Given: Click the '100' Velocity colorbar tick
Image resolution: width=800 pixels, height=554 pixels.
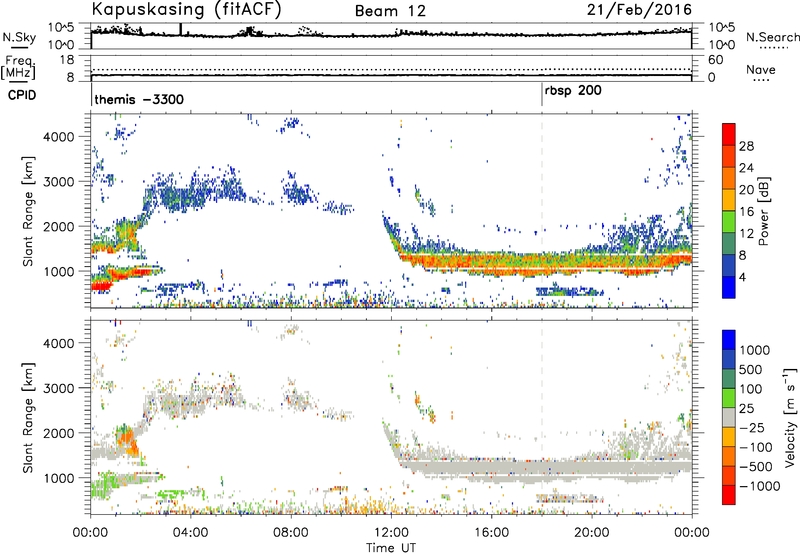Looking at the screenshot, I should click(751, 389).
